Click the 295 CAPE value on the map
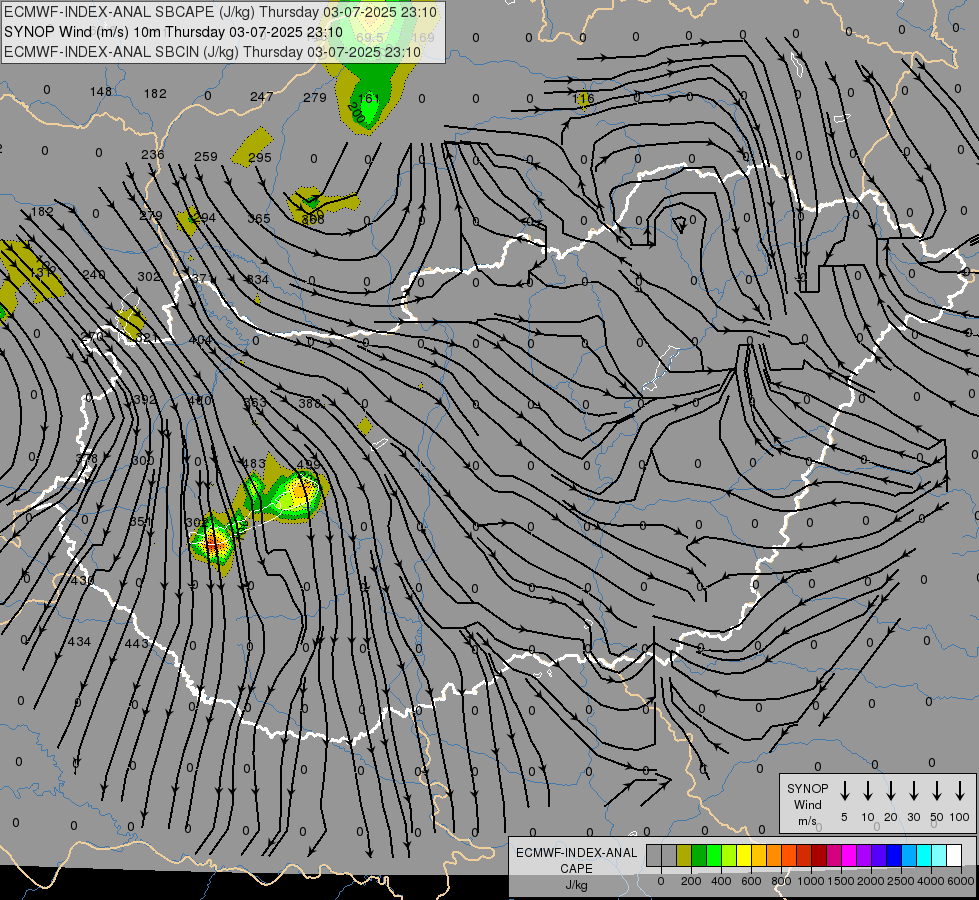Viewport: 979px width, 900px height. 260,157
